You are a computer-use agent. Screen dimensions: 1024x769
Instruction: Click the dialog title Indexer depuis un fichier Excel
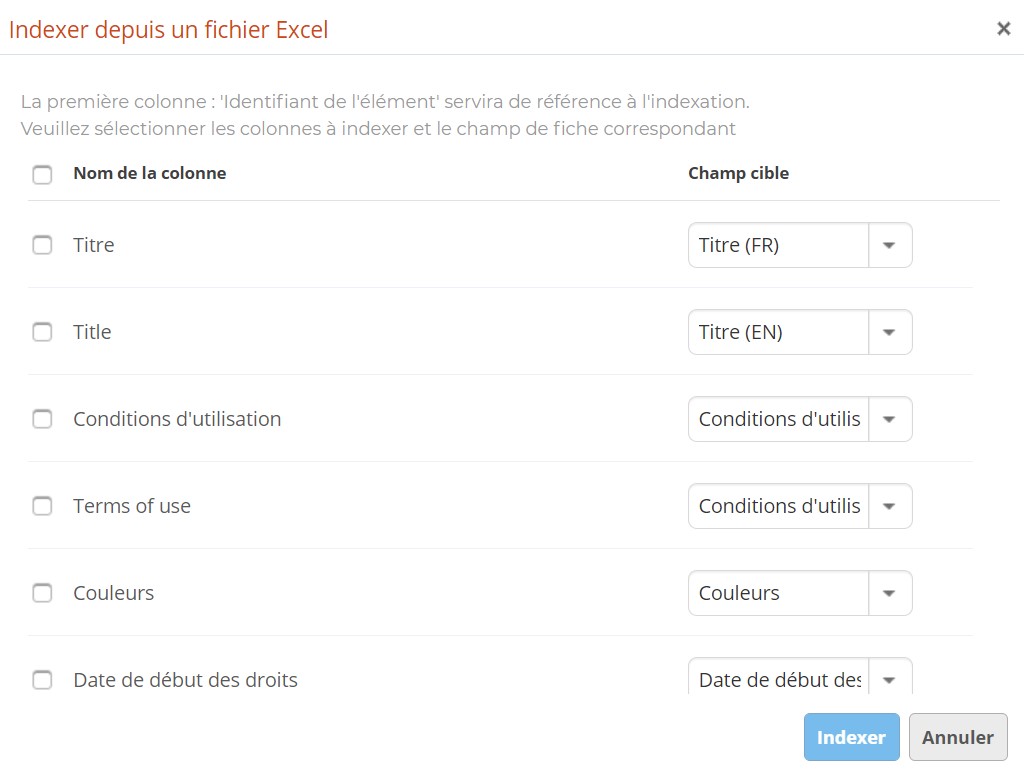(x=168, y=30)
